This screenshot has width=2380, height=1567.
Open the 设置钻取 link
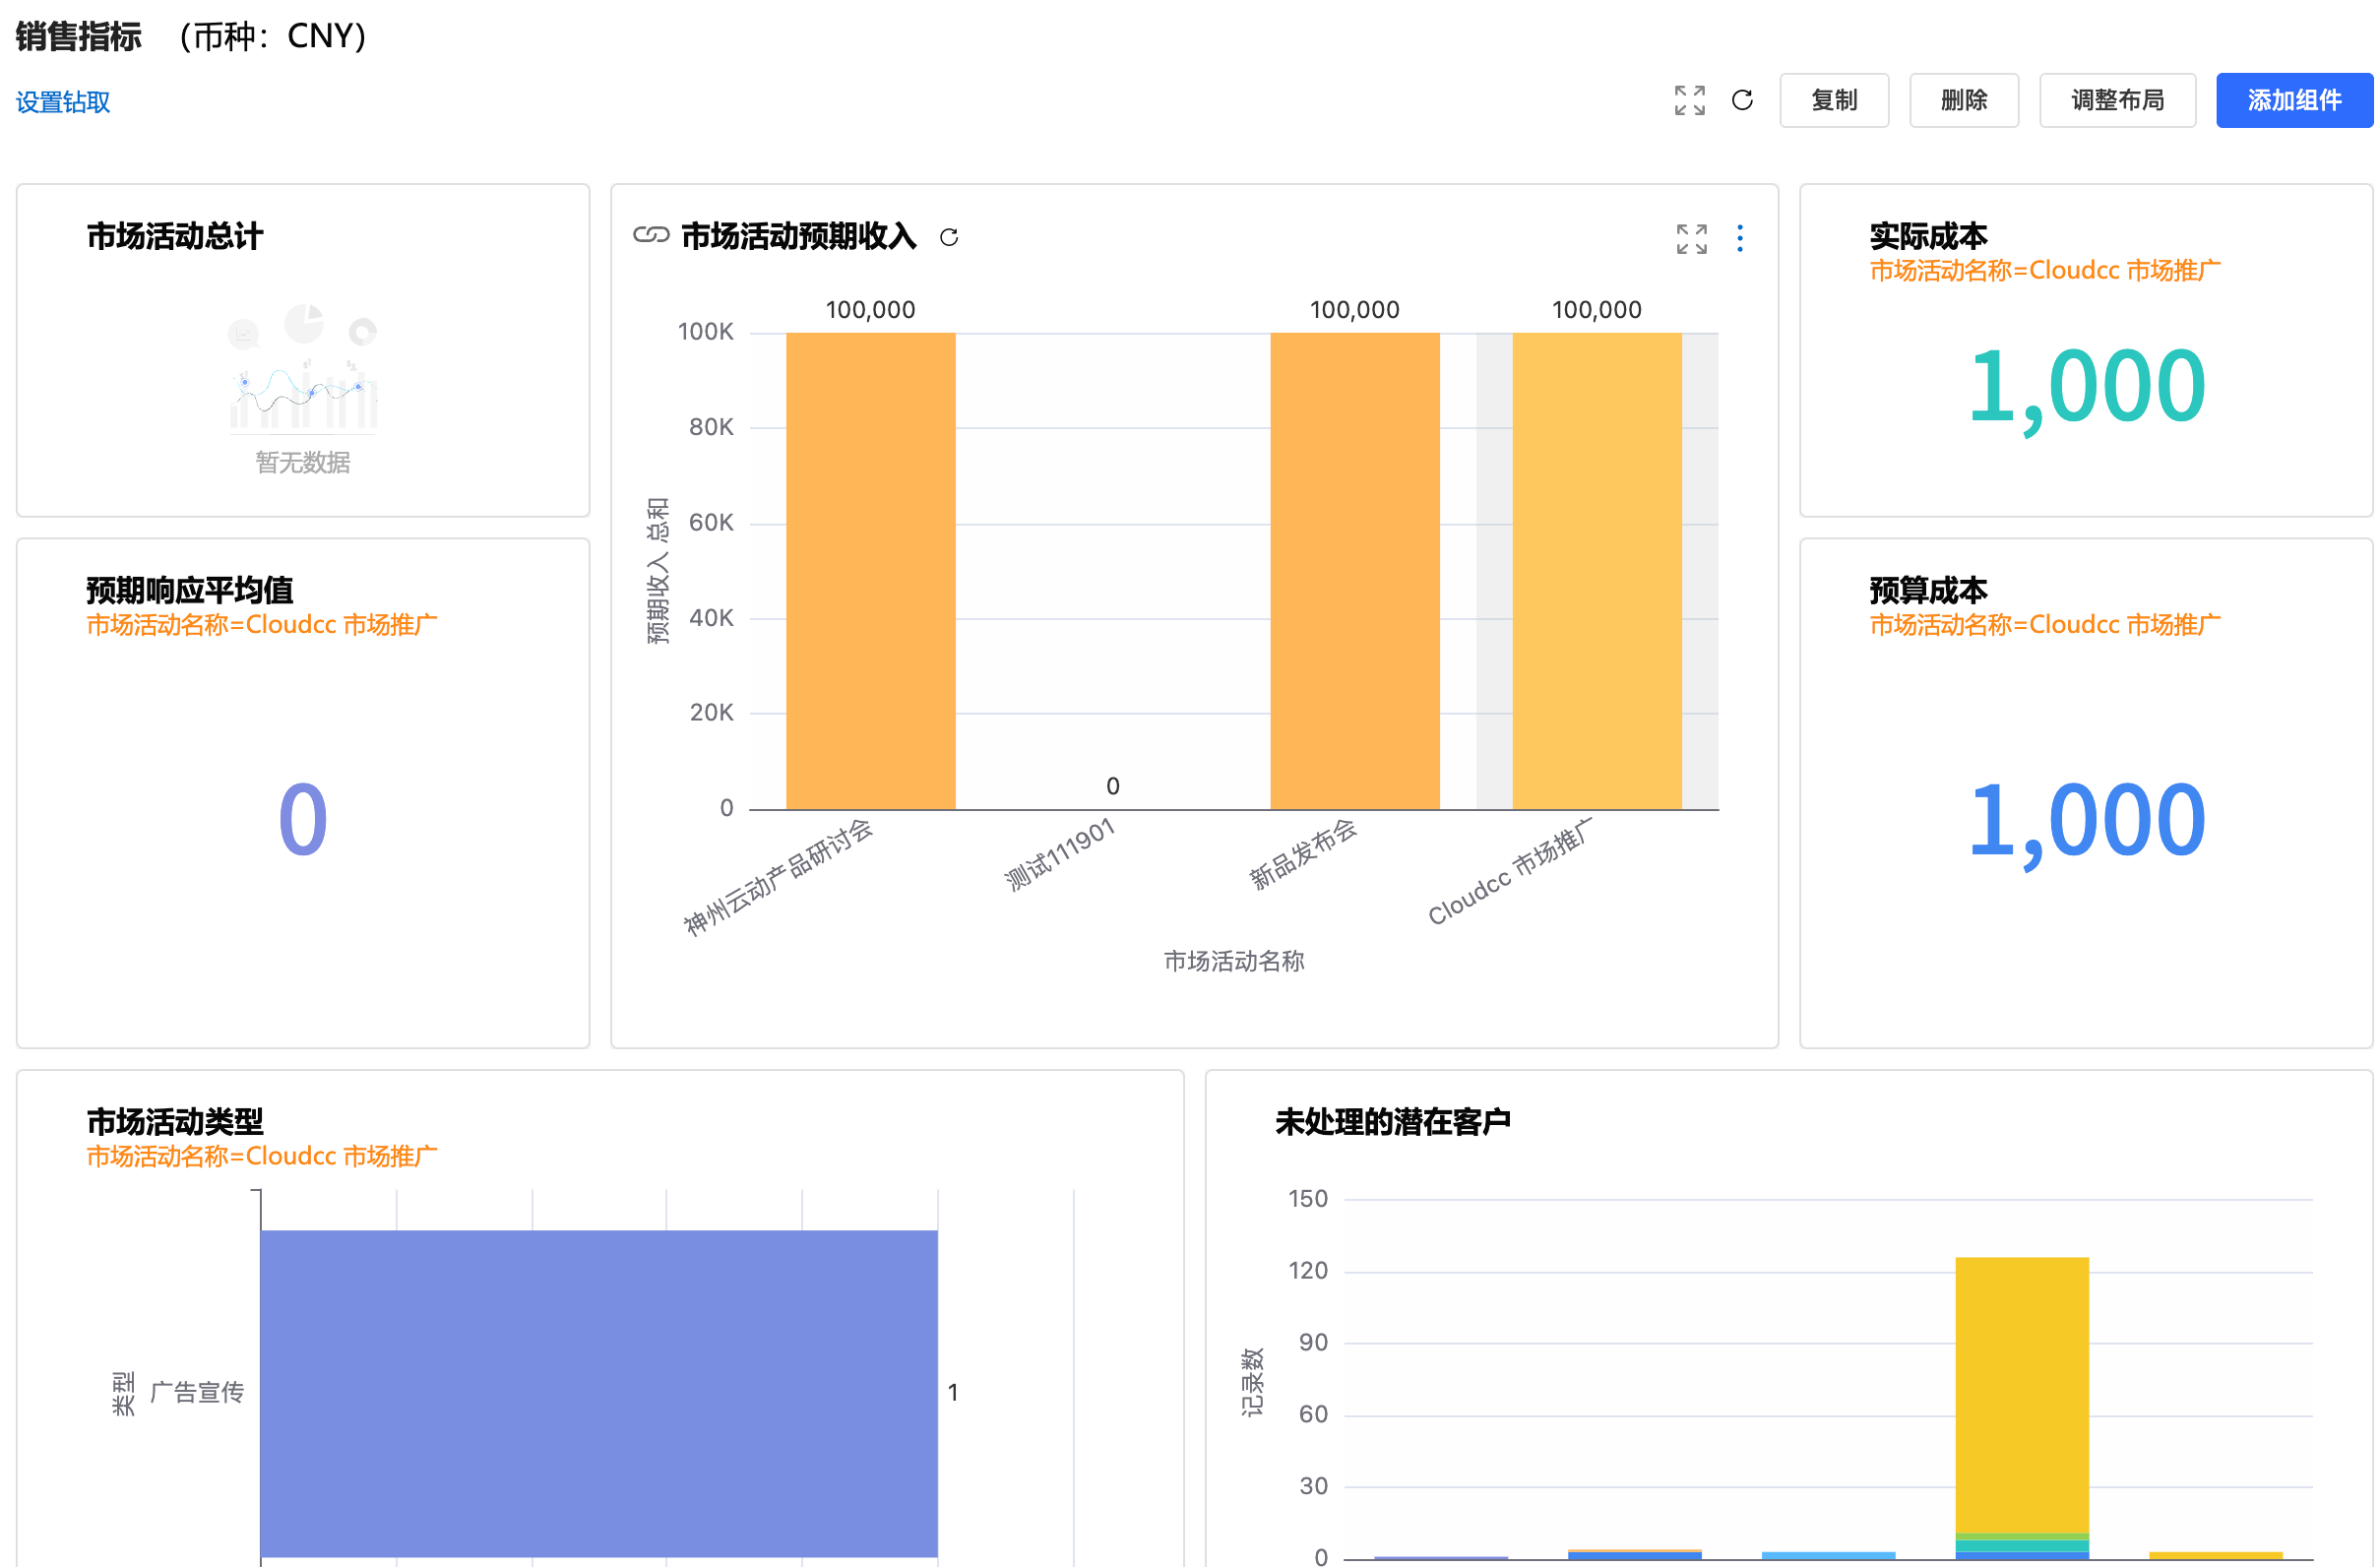pos(63,102)
